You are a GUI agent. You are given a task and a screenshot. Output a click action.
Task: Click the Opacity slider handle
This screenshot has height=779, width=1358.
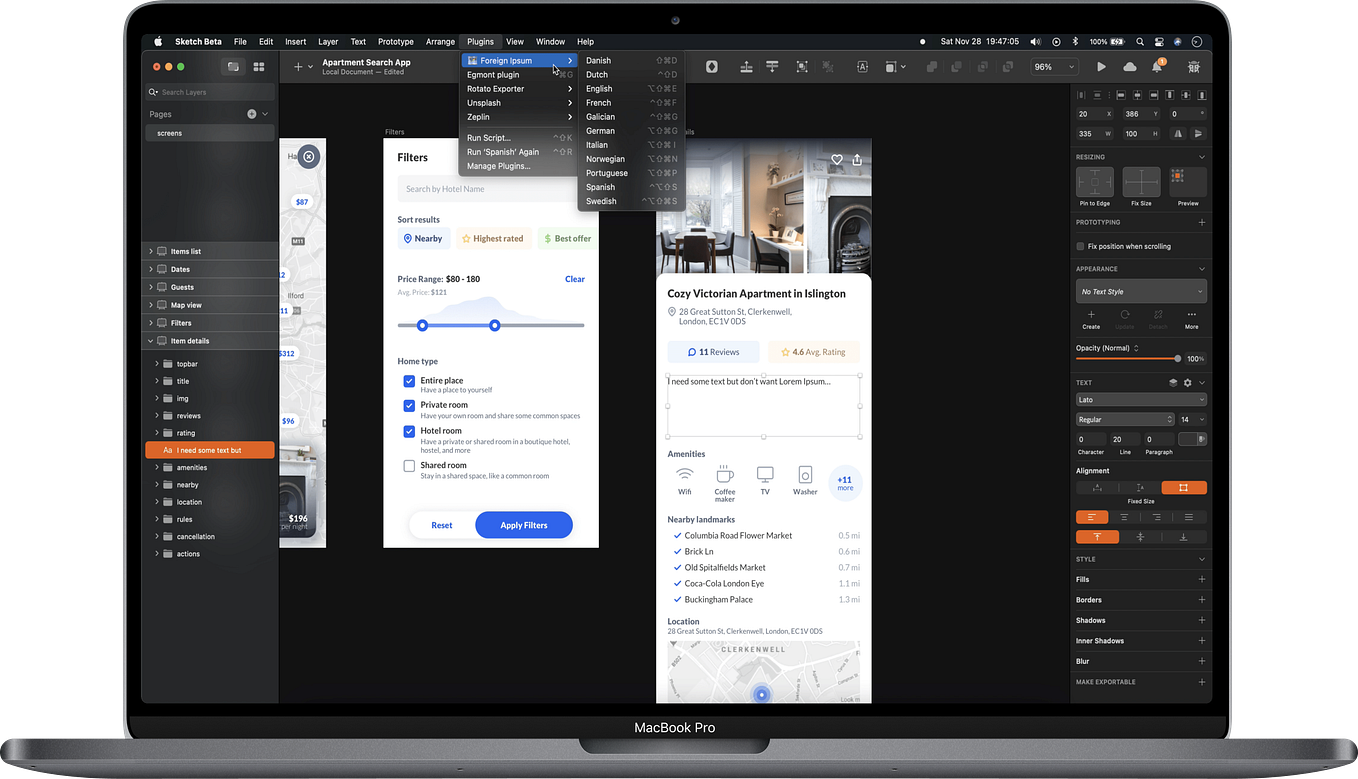1177,358
